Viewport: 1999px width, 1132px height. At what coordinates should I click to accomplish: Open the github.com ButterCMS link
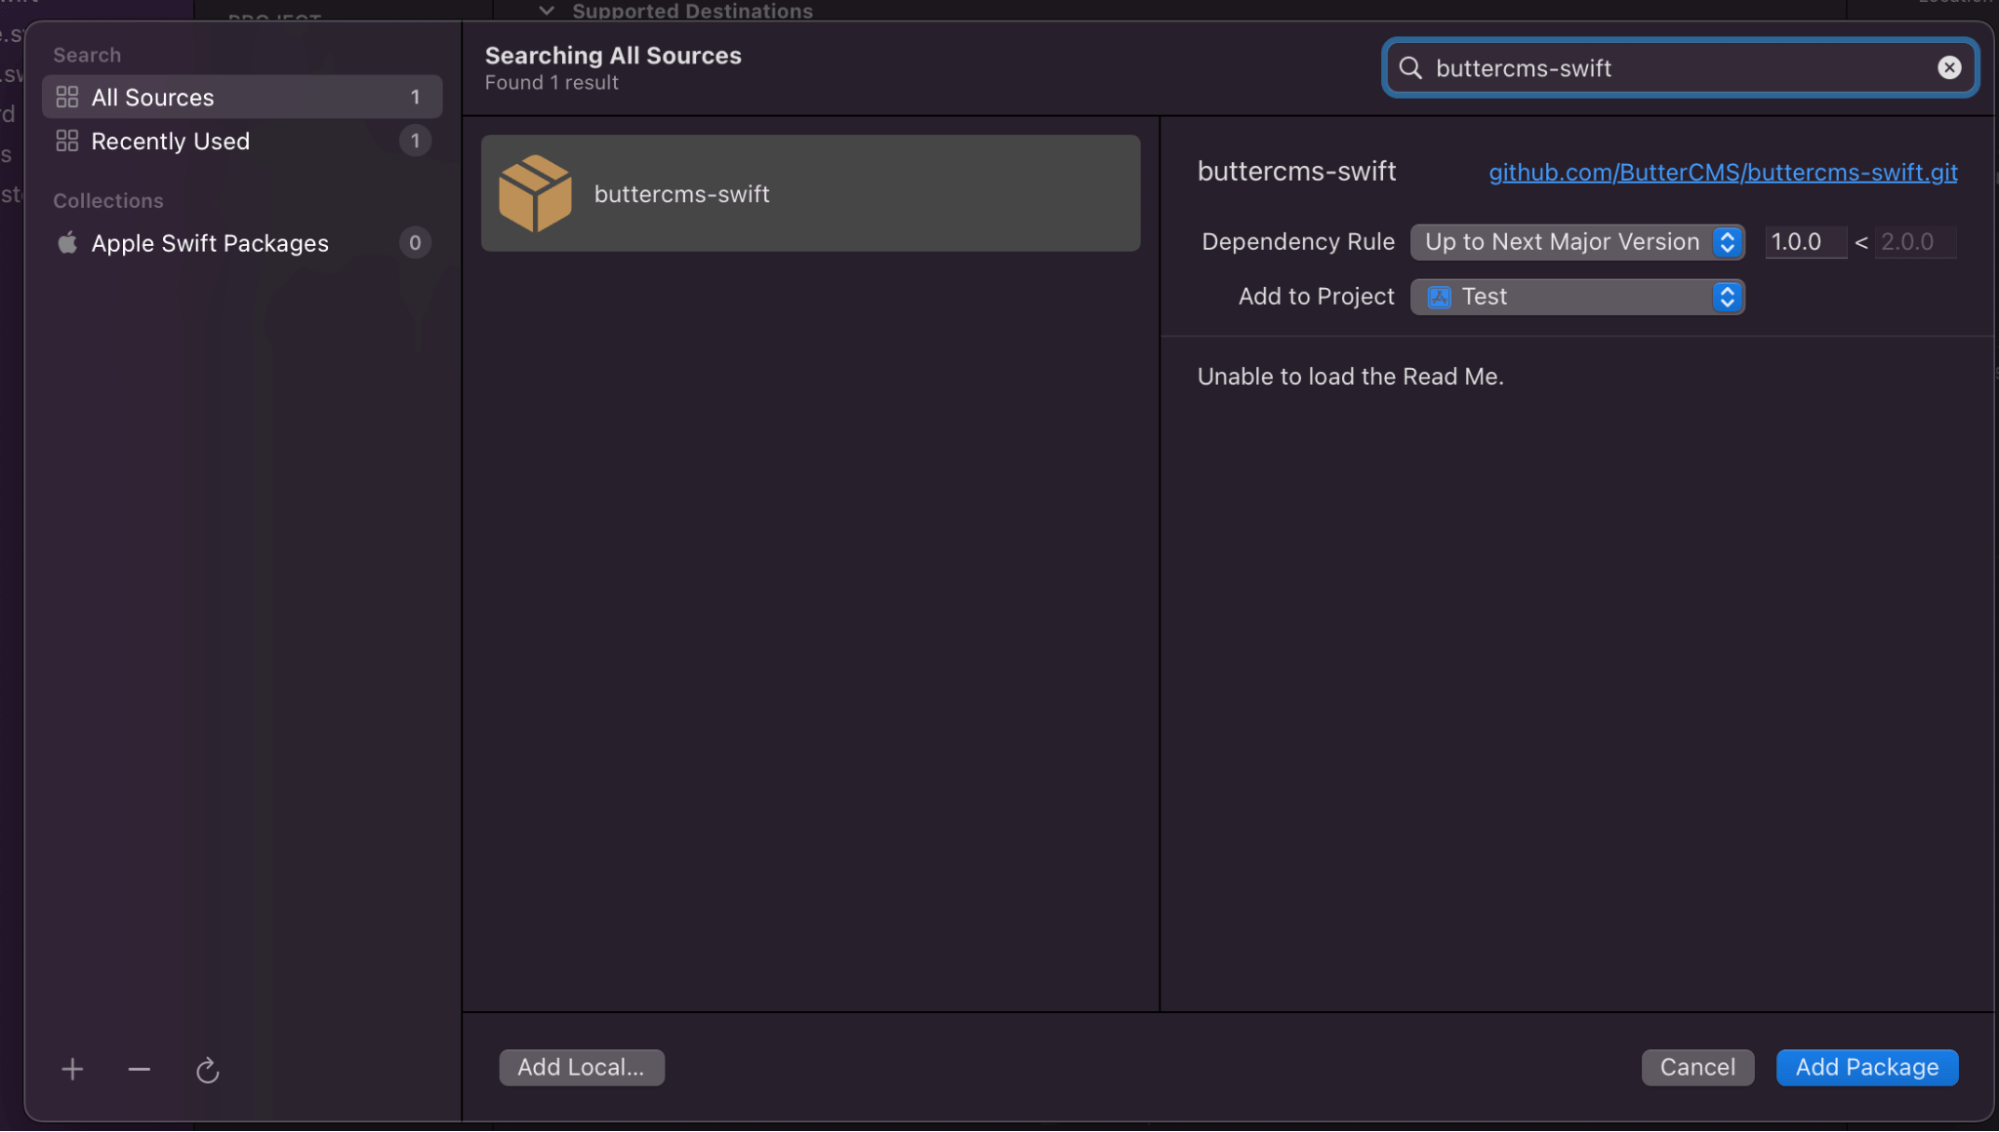pos(1723,172)
